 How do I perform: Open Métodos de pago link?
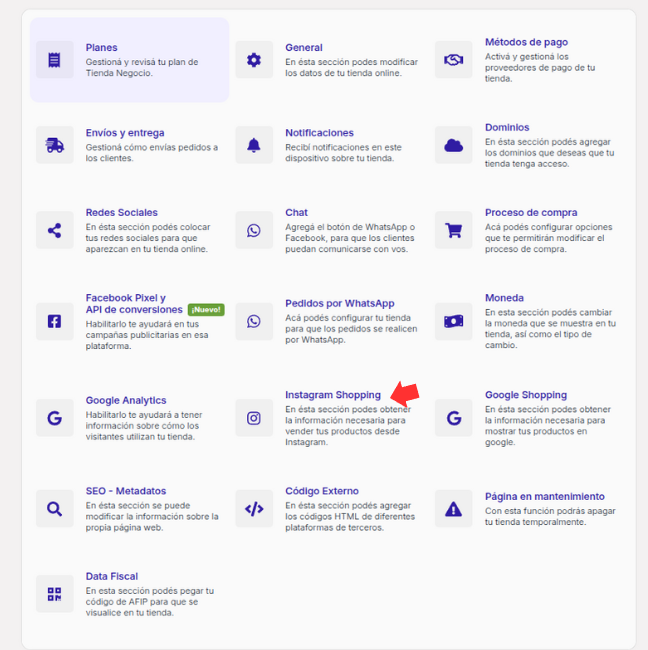point(526,42)
